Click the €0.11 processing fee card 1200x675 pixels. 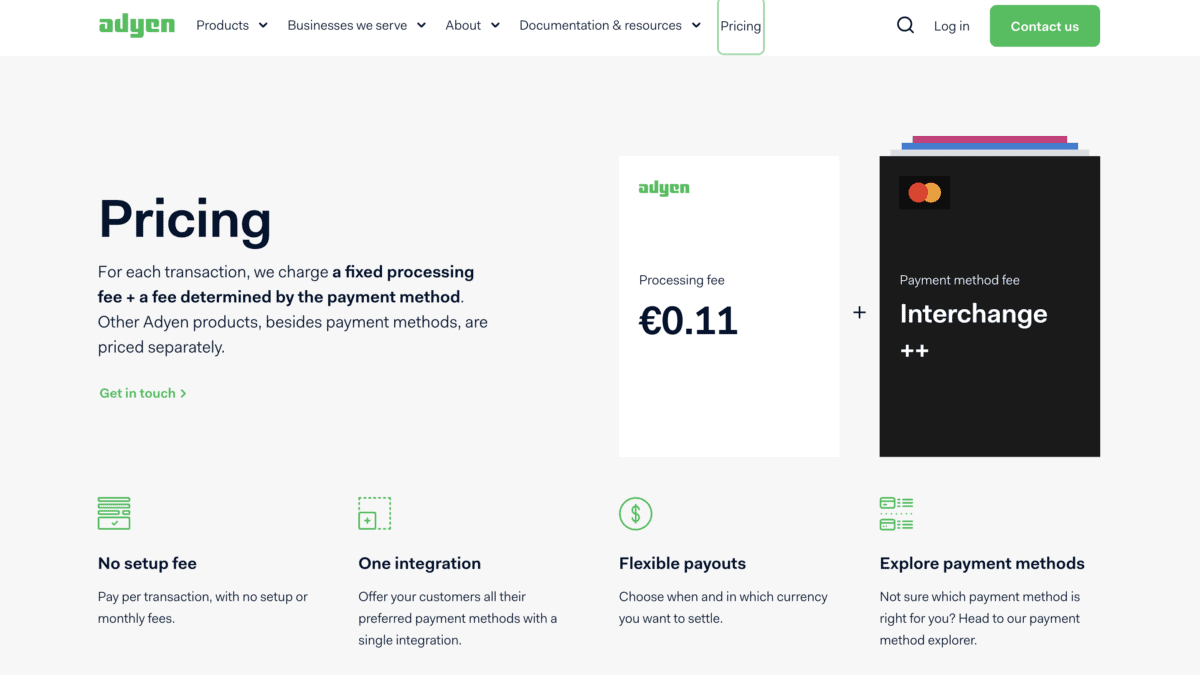click(729, 305)
